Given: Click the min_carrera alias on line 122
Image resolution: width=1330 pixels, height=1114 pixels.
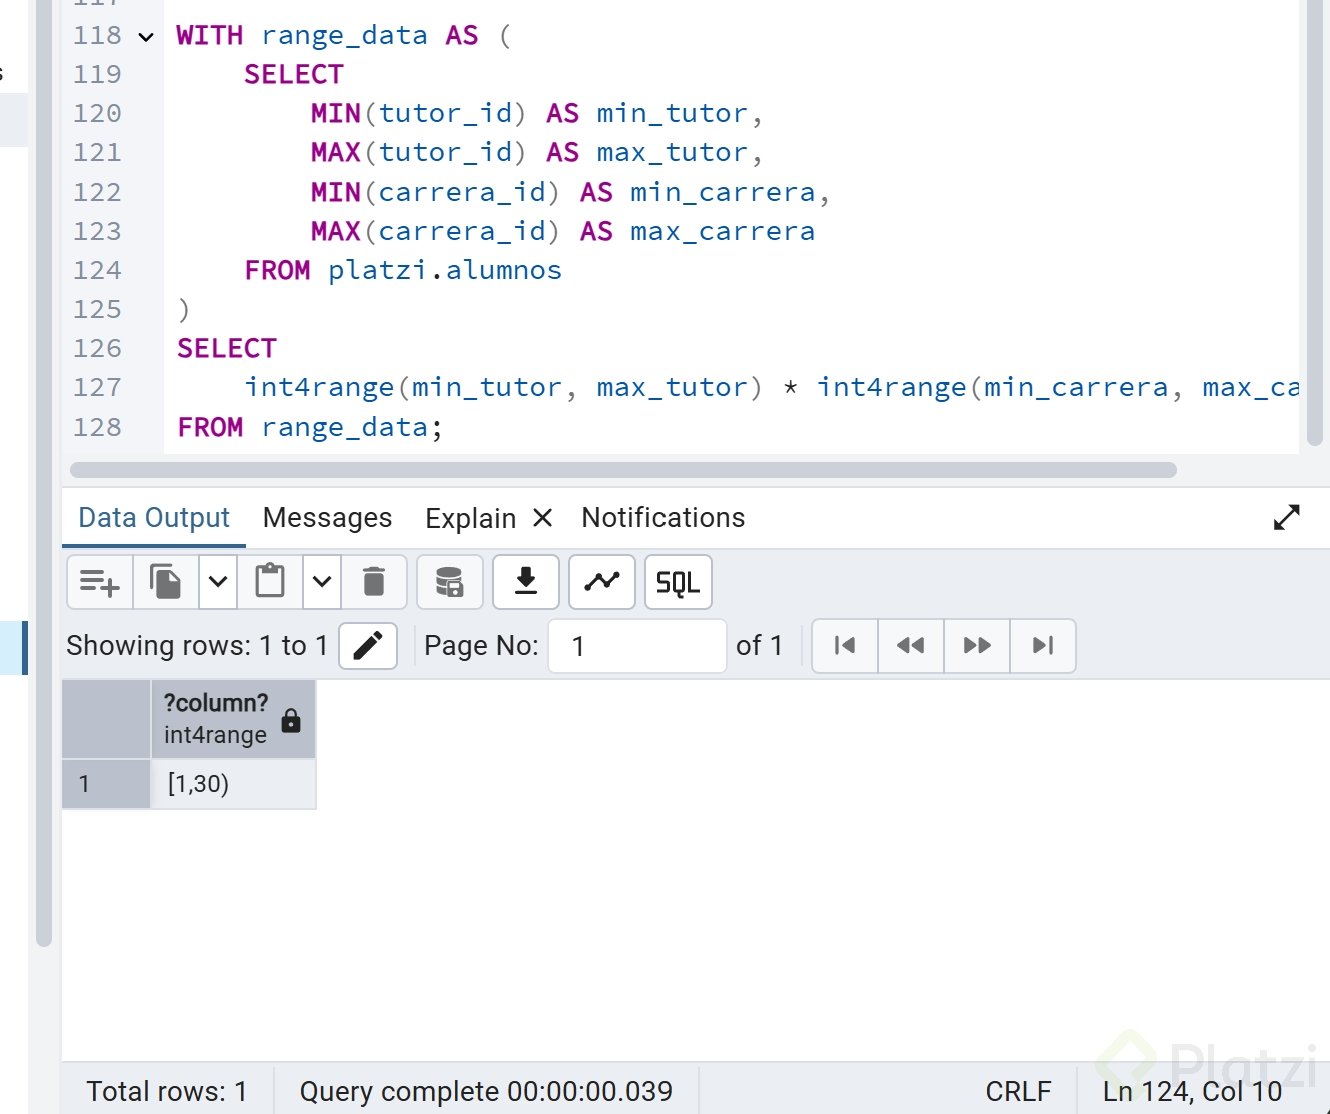Looking at the screenshot, I should (x=722, y=192).
